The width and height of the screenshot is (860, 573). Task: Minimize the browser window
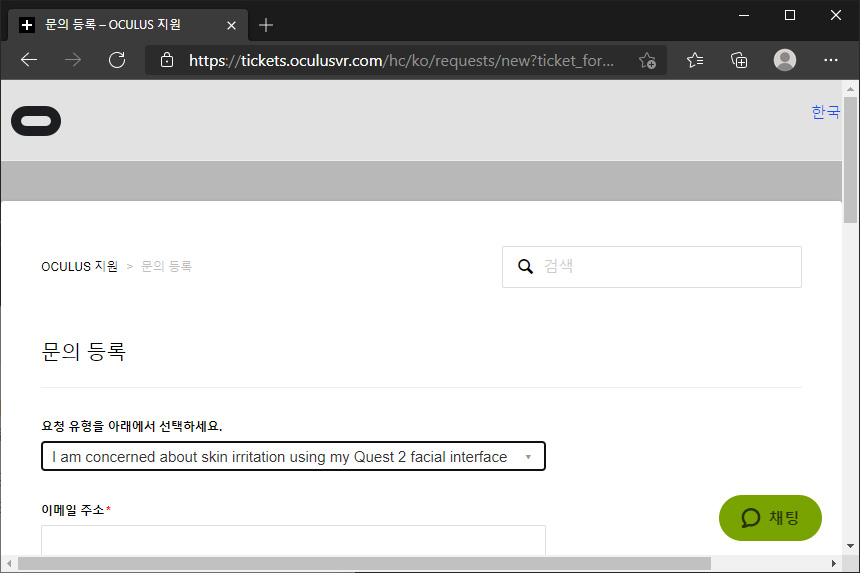[744, 15]
